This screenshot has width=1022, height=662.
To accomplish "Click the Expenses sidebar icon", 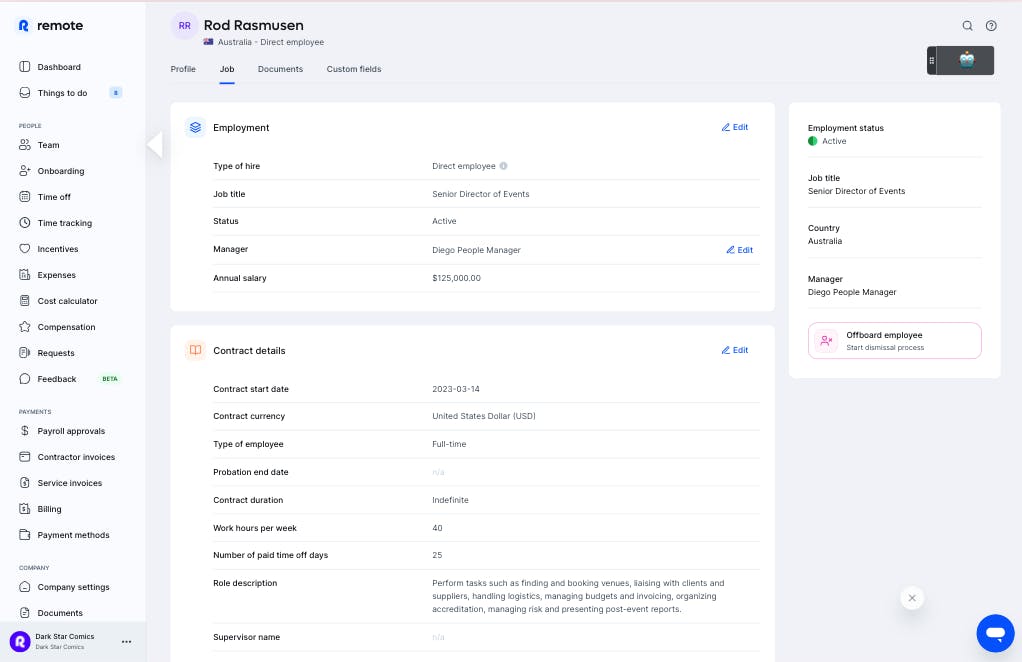I will click(26, 275).
